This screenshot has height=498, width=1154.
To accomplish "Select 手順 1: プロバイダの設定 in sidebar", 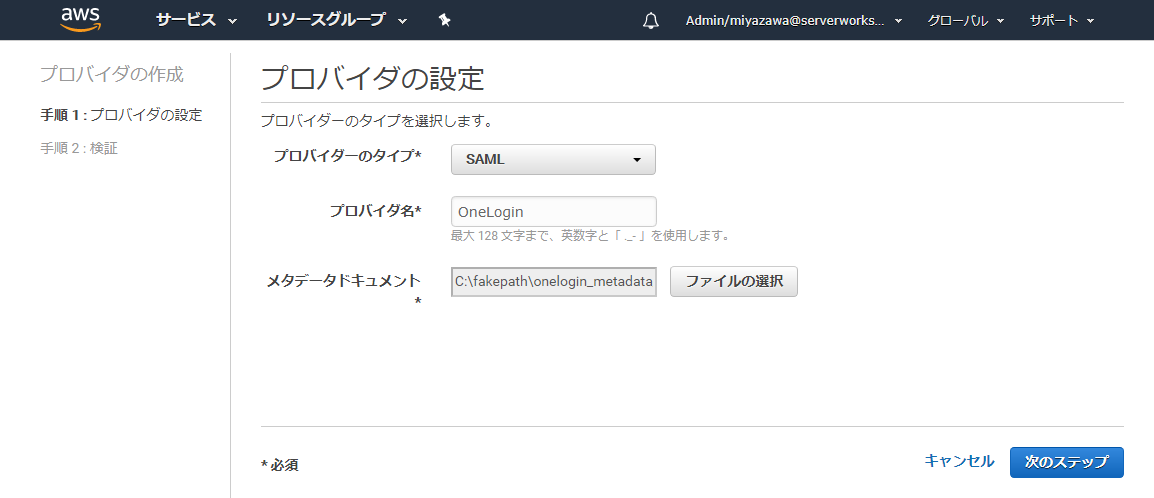I will pos(121,115).
